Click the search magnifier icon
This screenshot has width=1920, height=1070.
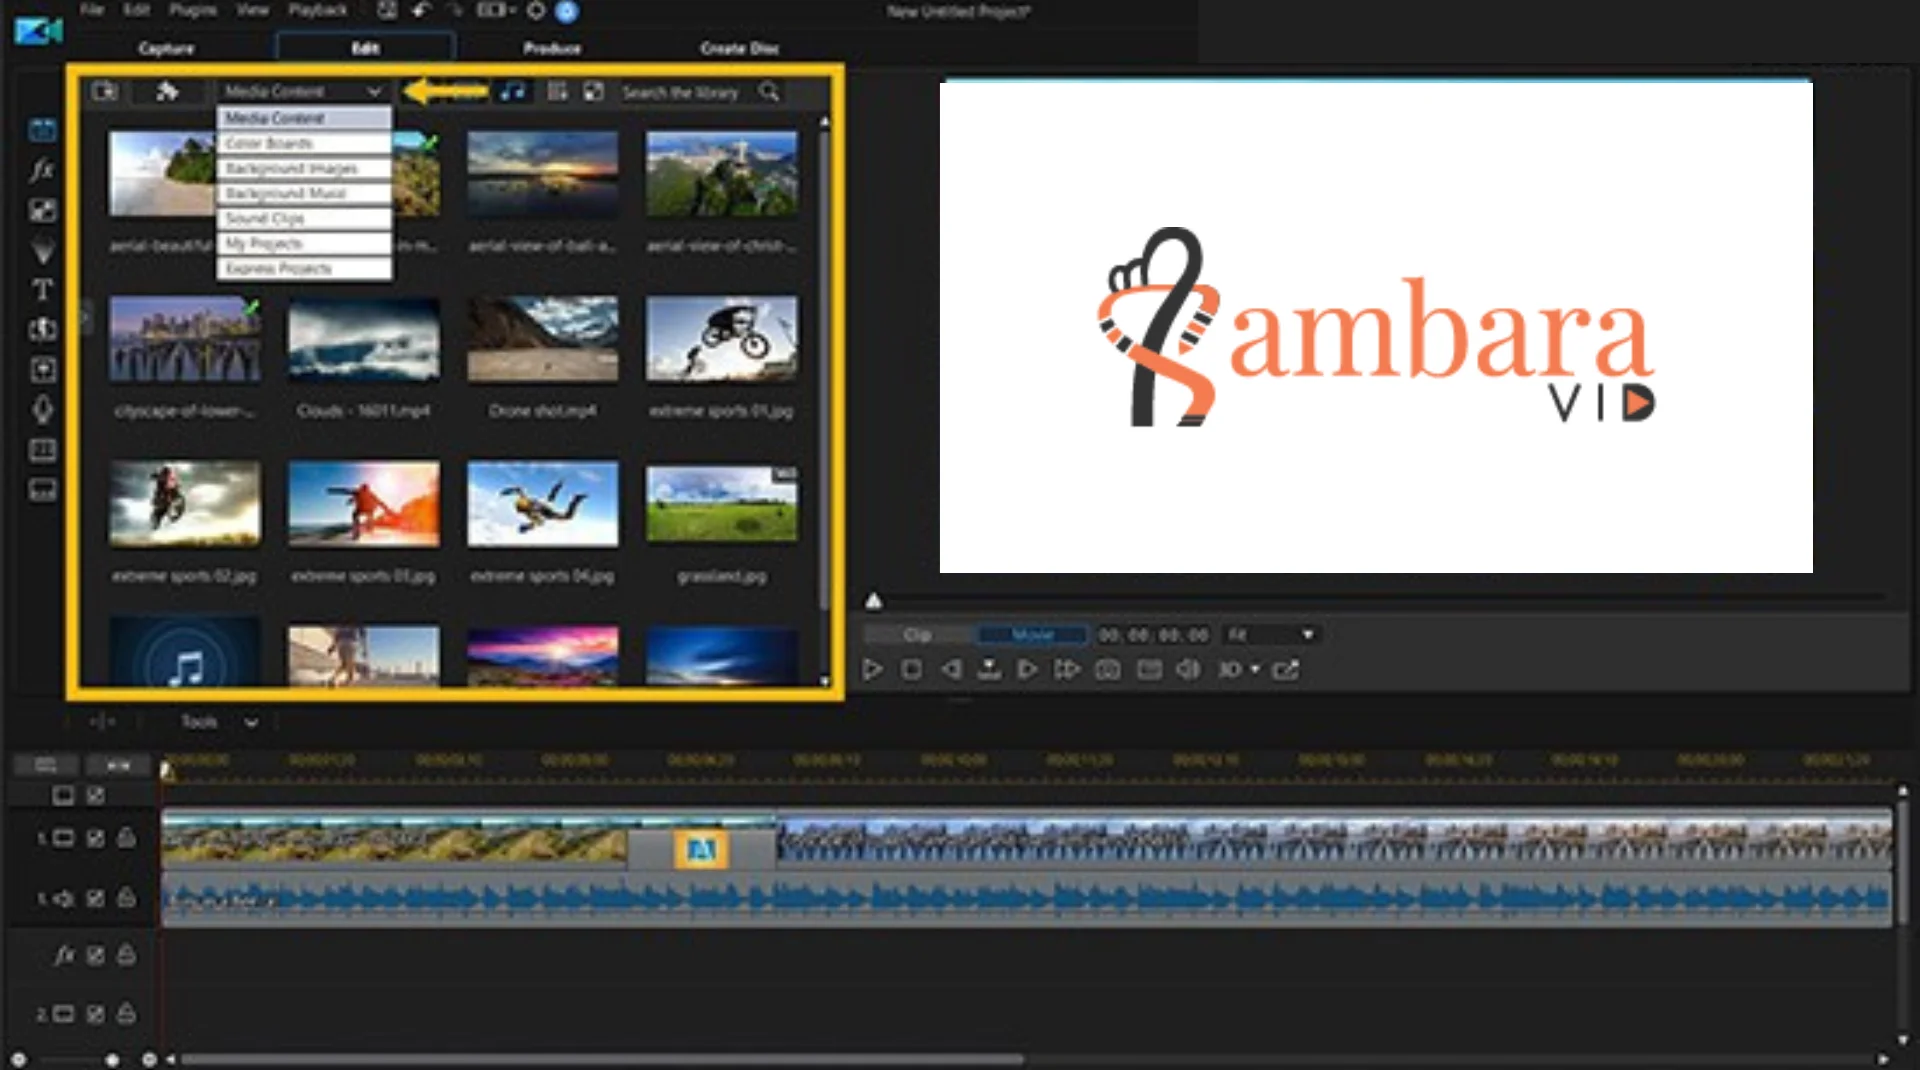click(769, 91)
